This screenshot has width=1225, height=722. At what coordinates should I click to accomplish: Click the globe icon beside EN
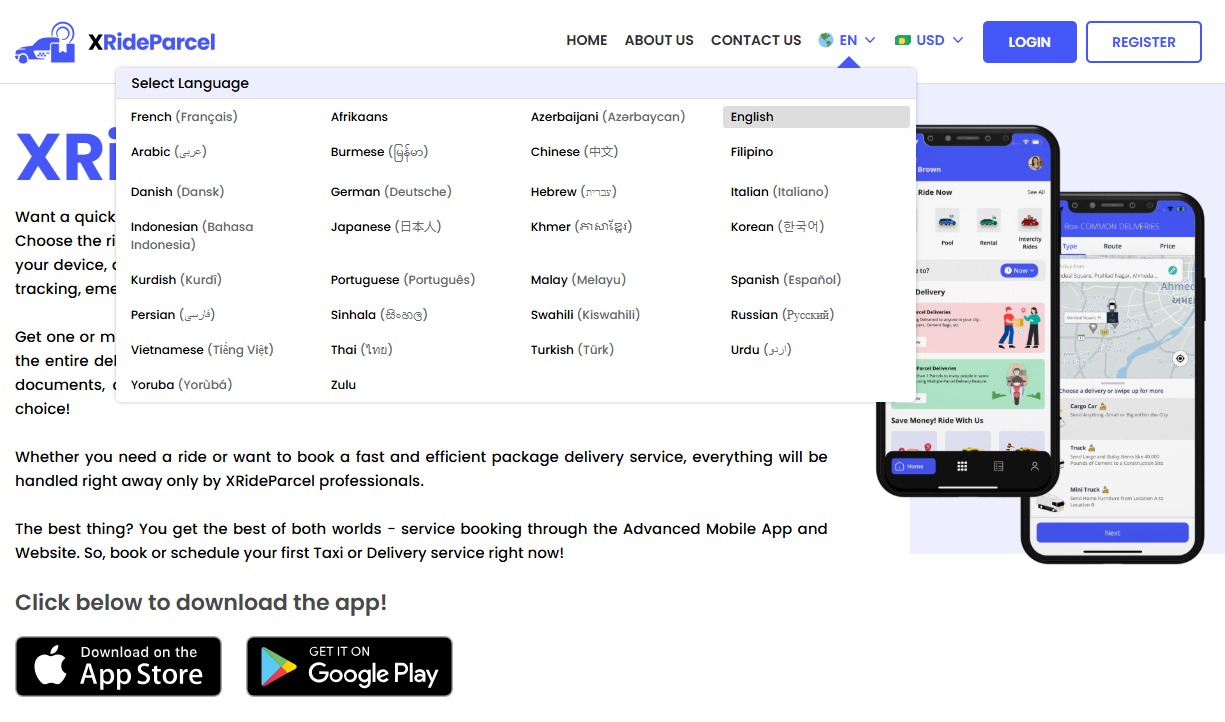[826, 40]
